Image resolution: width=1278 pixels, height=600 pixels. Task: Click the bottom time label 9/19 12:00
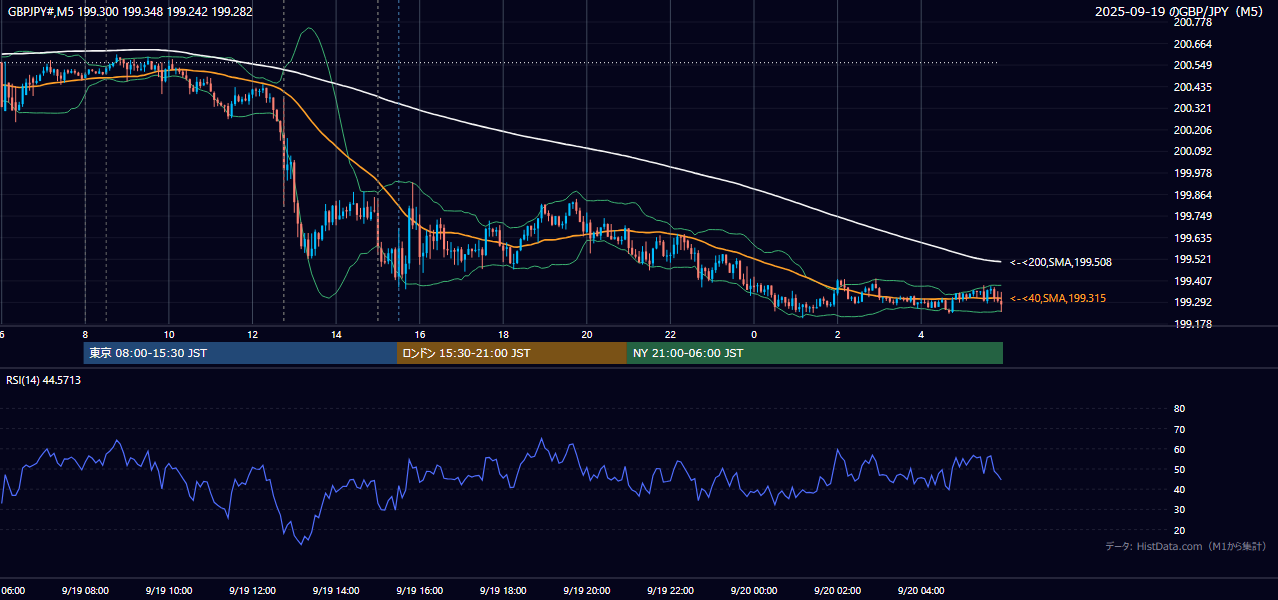coord(252,590)
